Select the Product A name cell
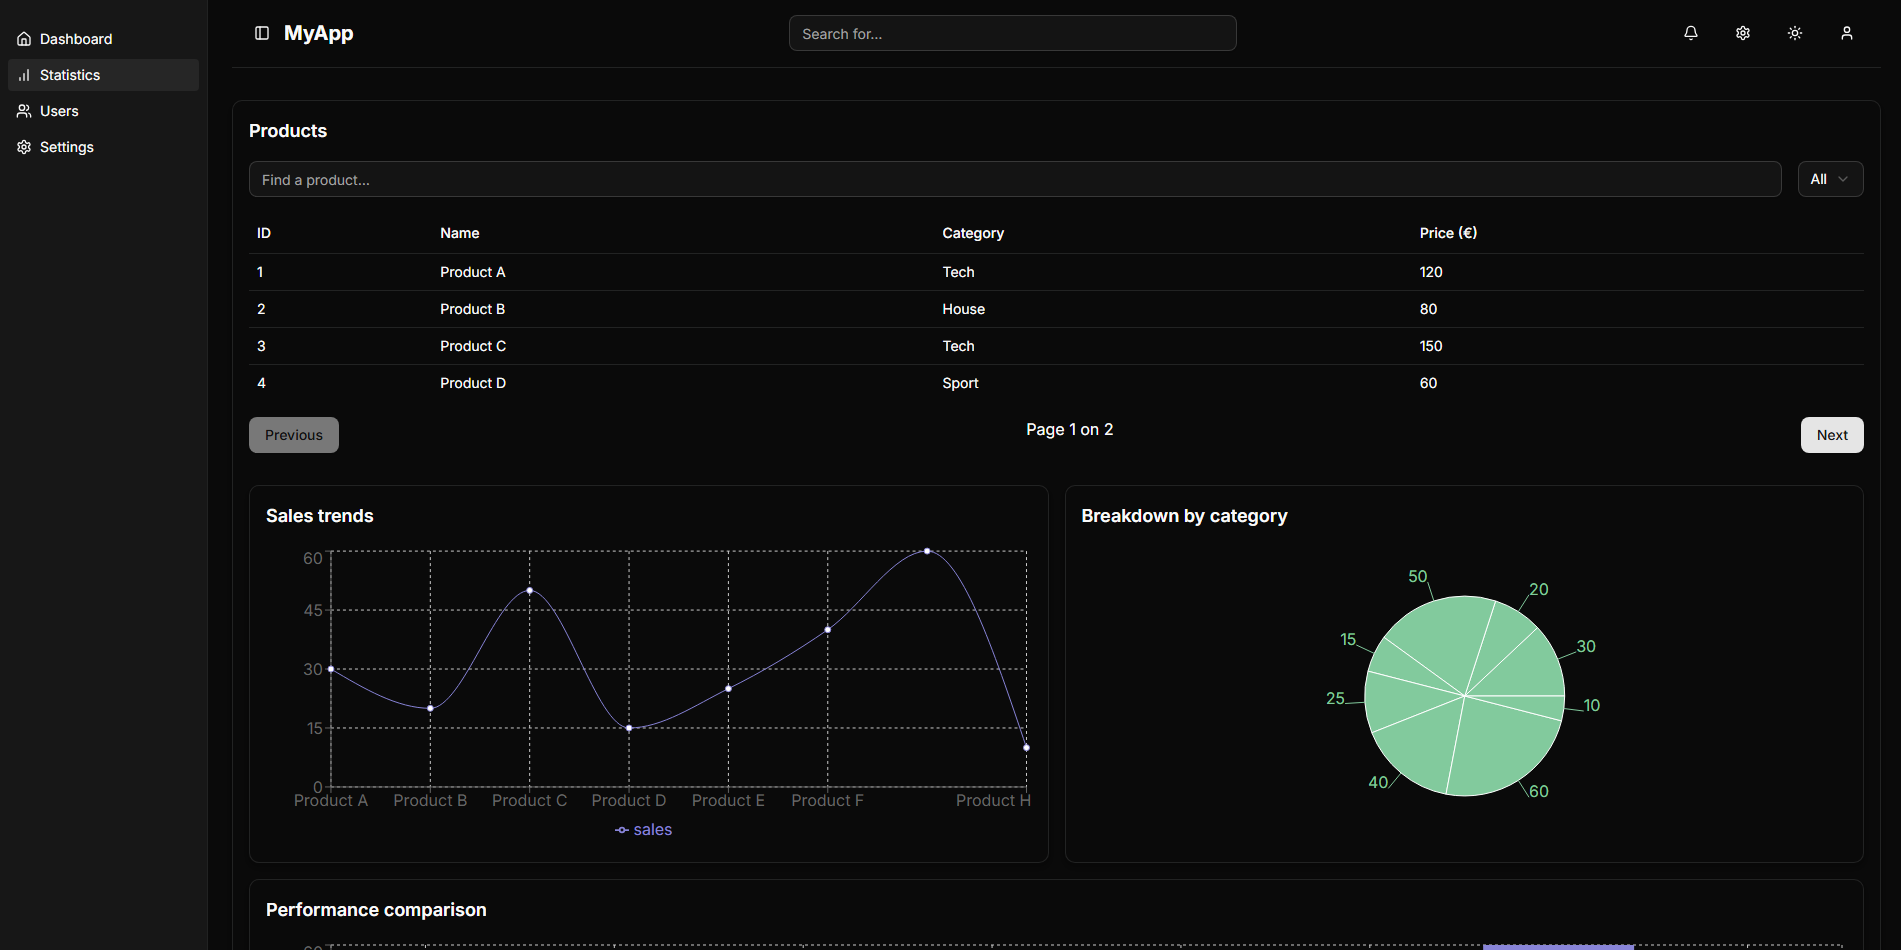This screenshot has width=1901, height=950. point(473,272)
